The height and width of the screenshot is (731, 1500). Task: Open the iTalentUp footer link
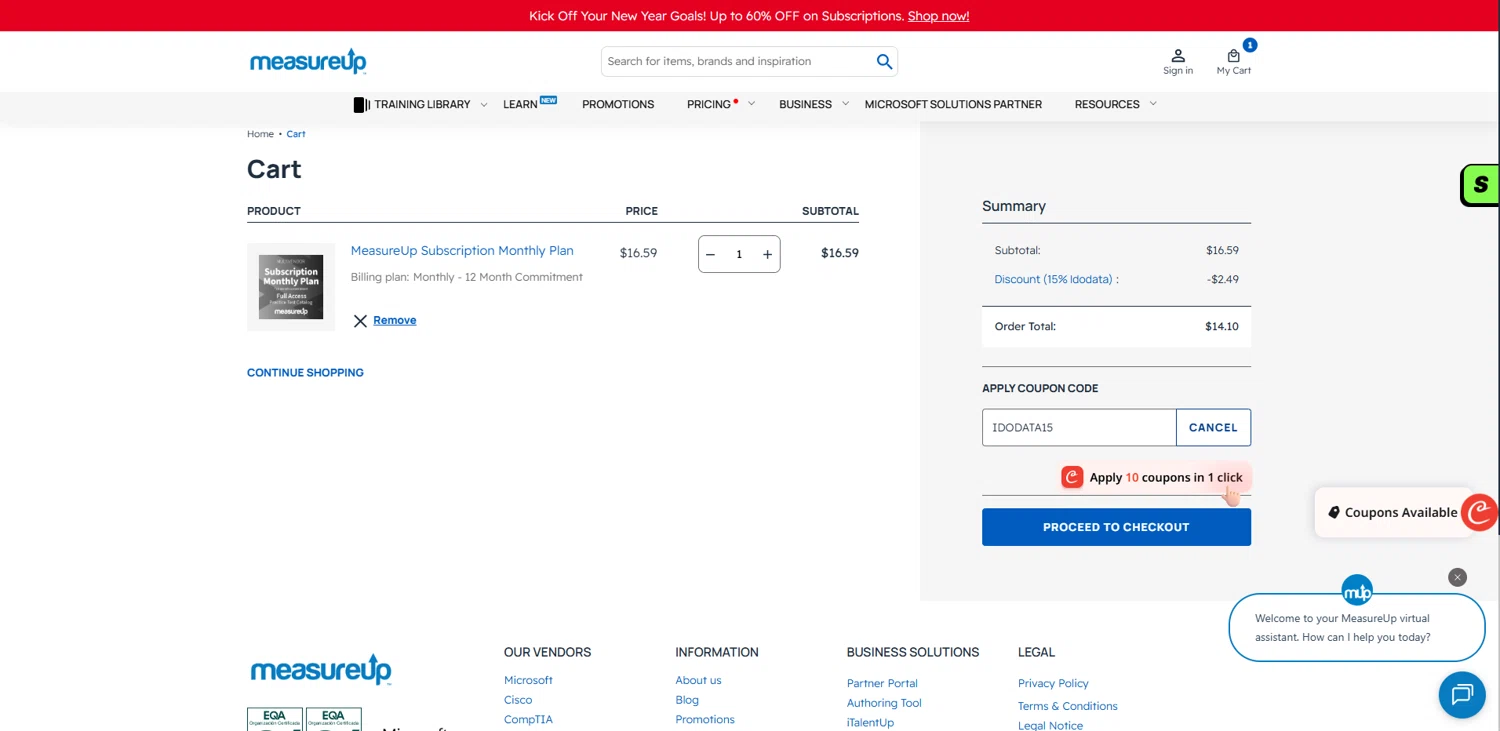870,723
